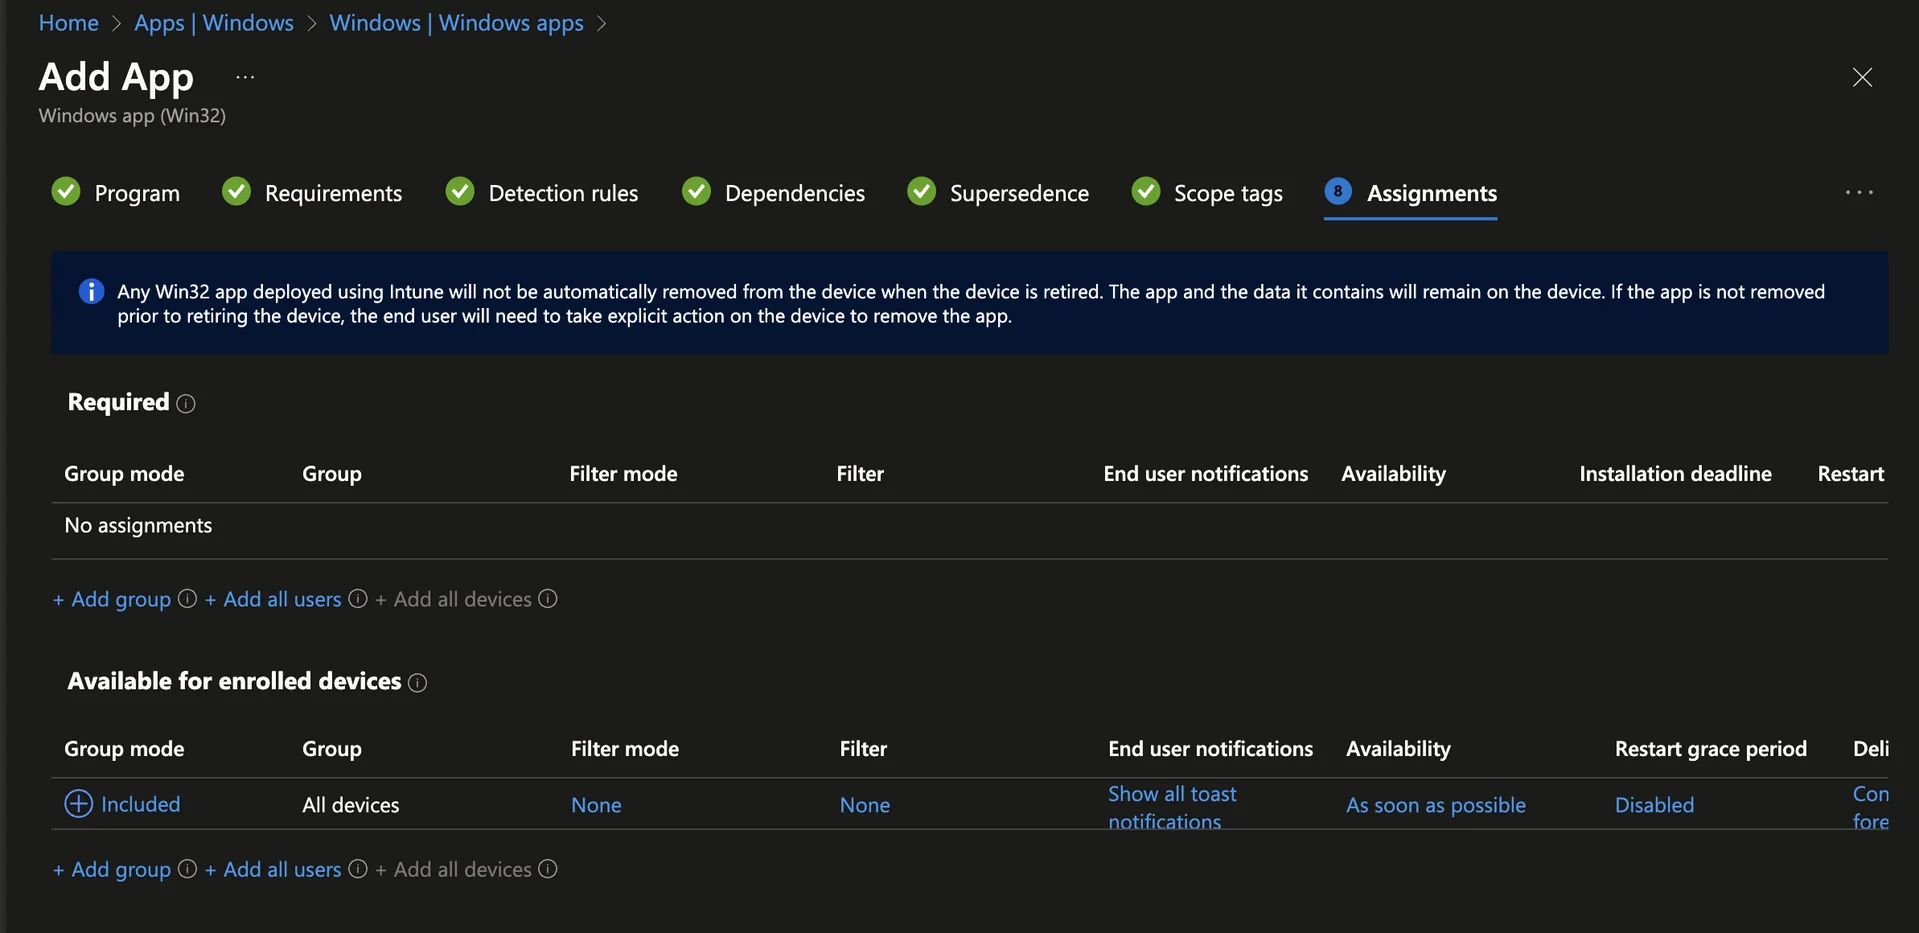Click Required Group mode column header
The height and width of the screenshot is (933, 1919).
[x=124, y=473]
